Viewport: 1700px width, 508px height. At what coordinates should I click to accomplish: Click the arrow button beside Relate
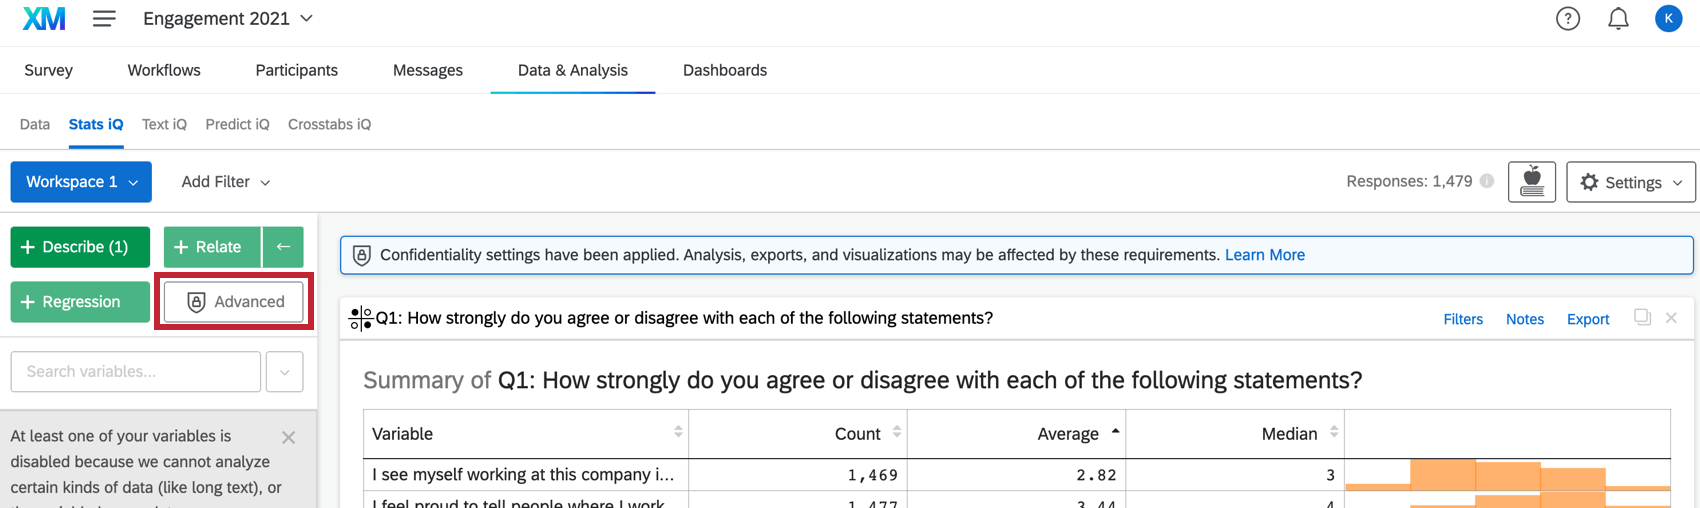pyautogui.click(x=283, y=247)
